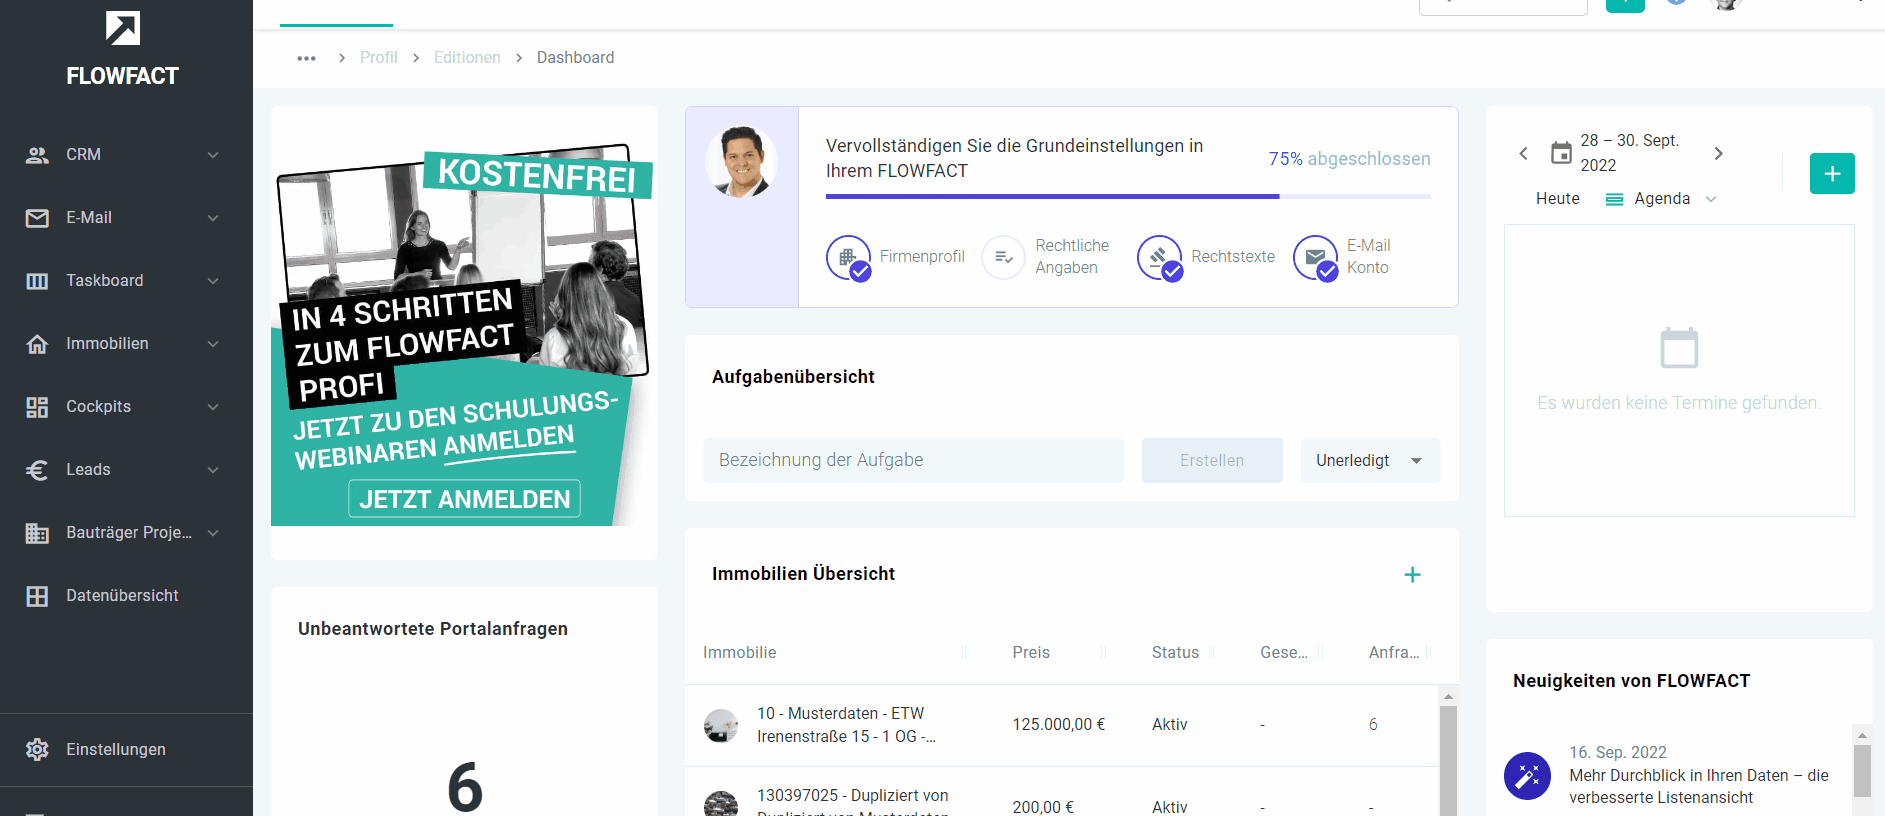Click the Immobilien house icon

pos(37,344)
